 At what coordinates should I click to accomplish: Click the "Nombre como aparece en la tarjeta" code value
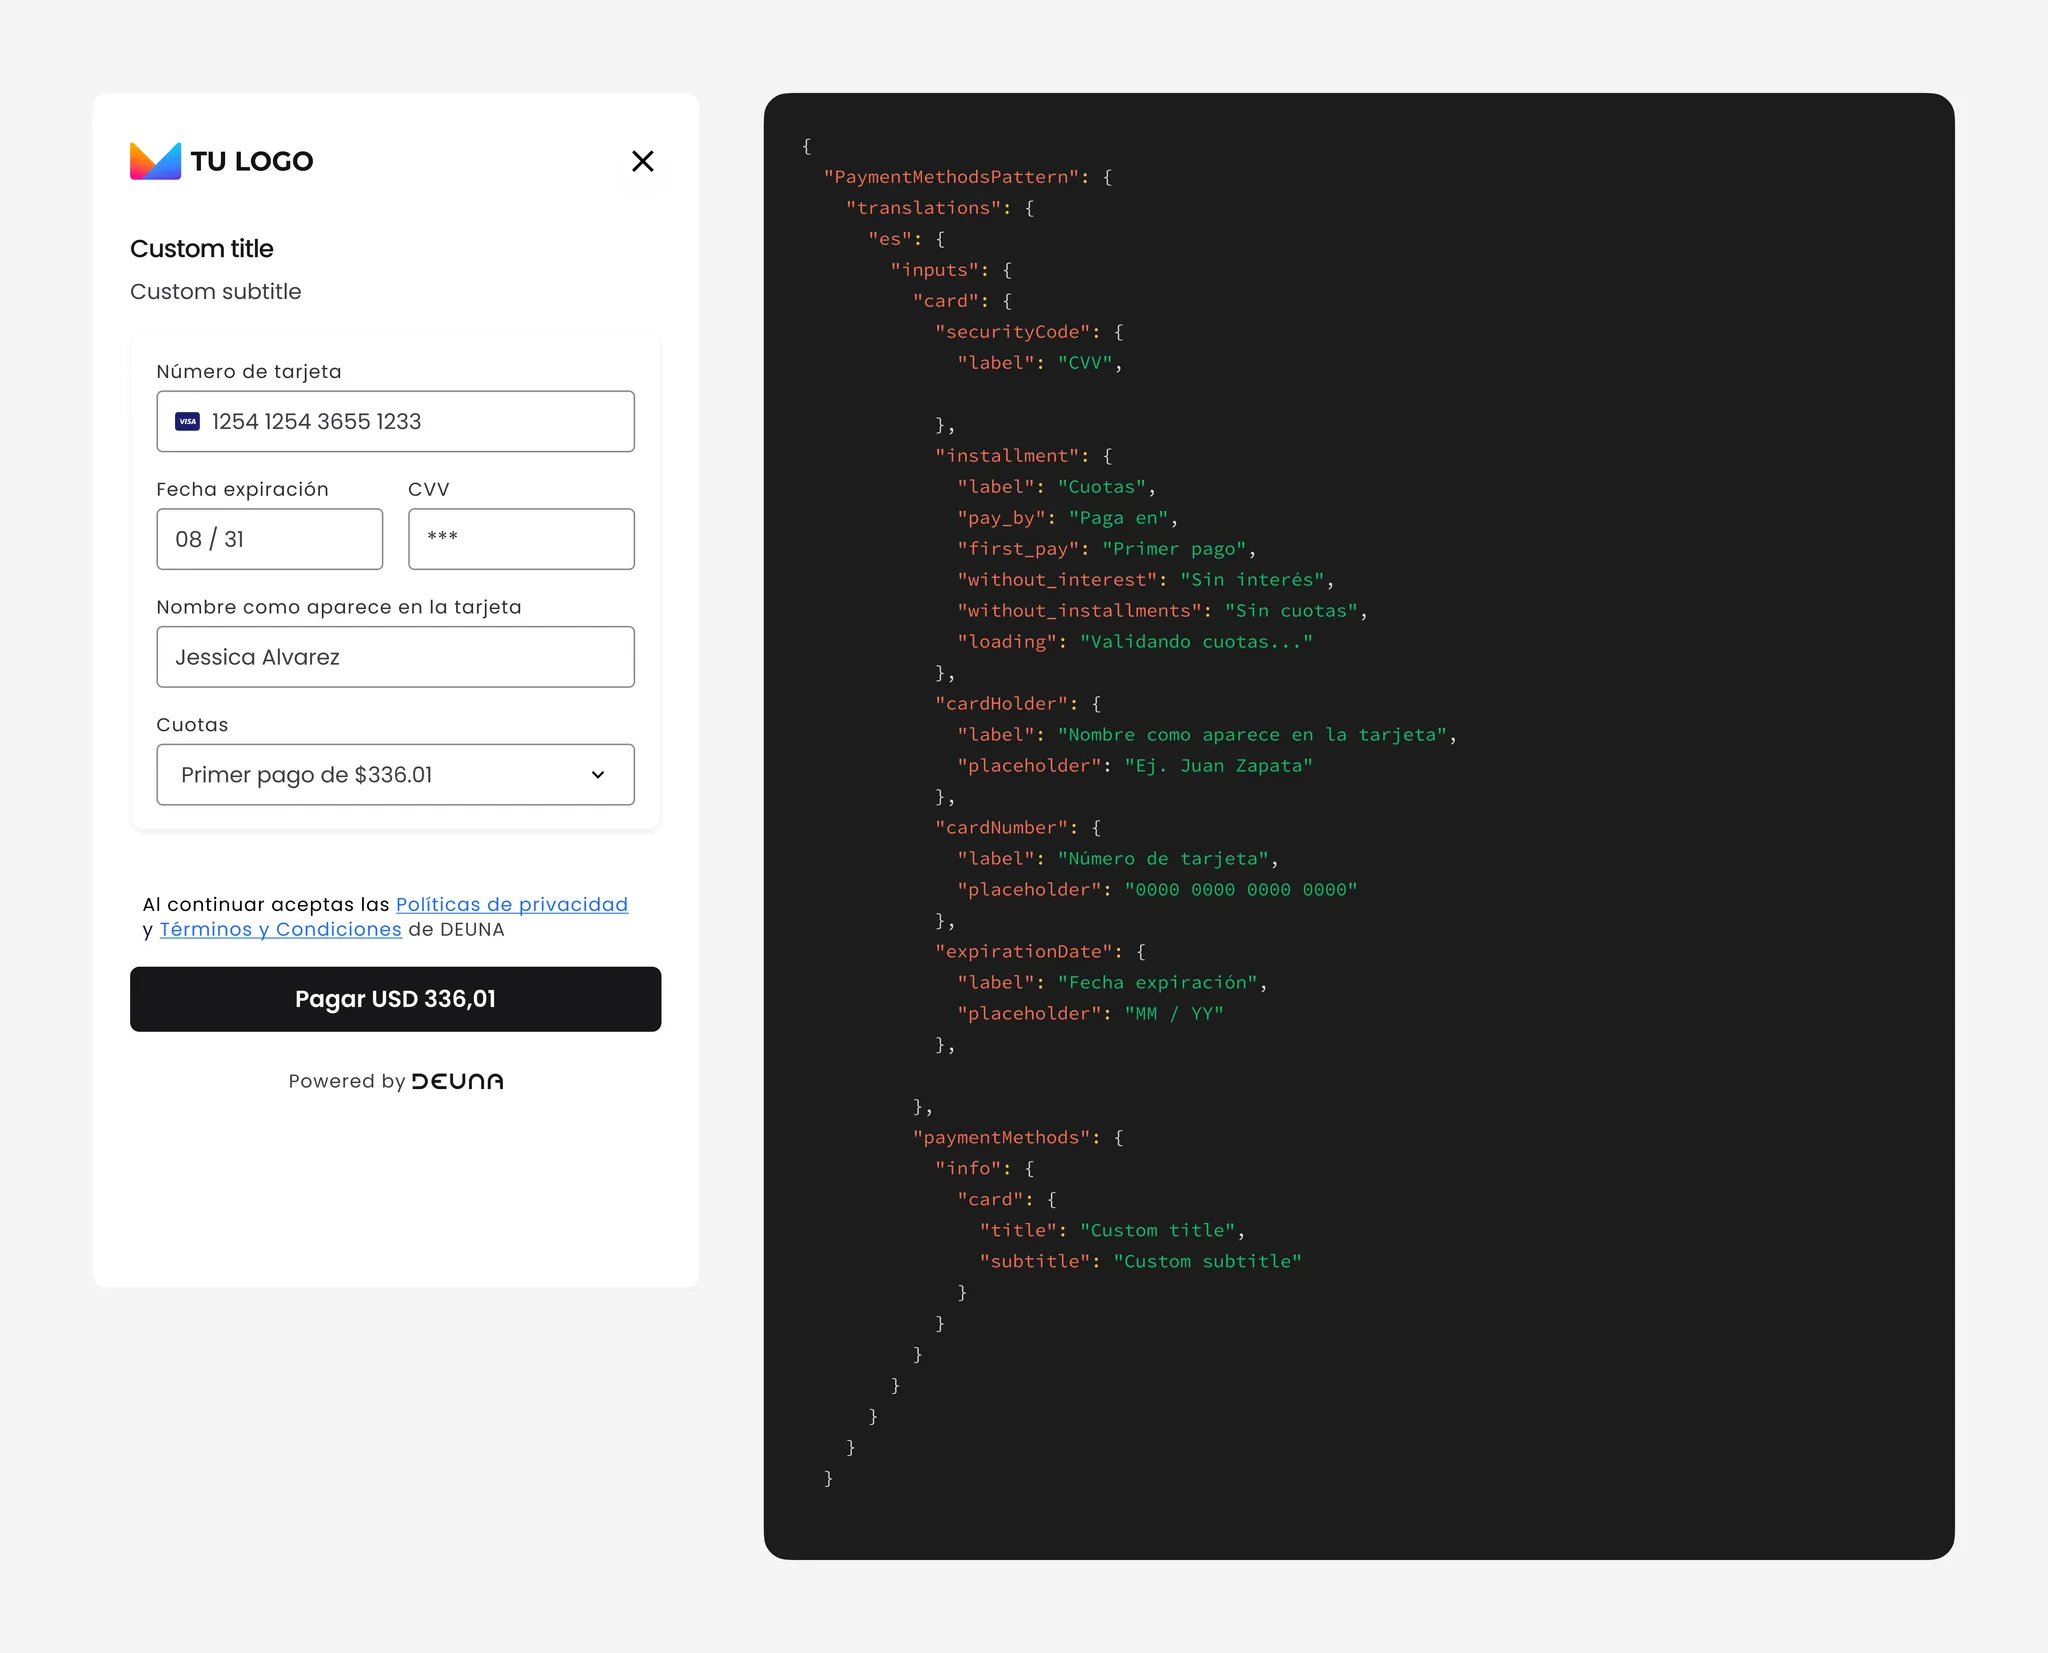coord(1252,735)
